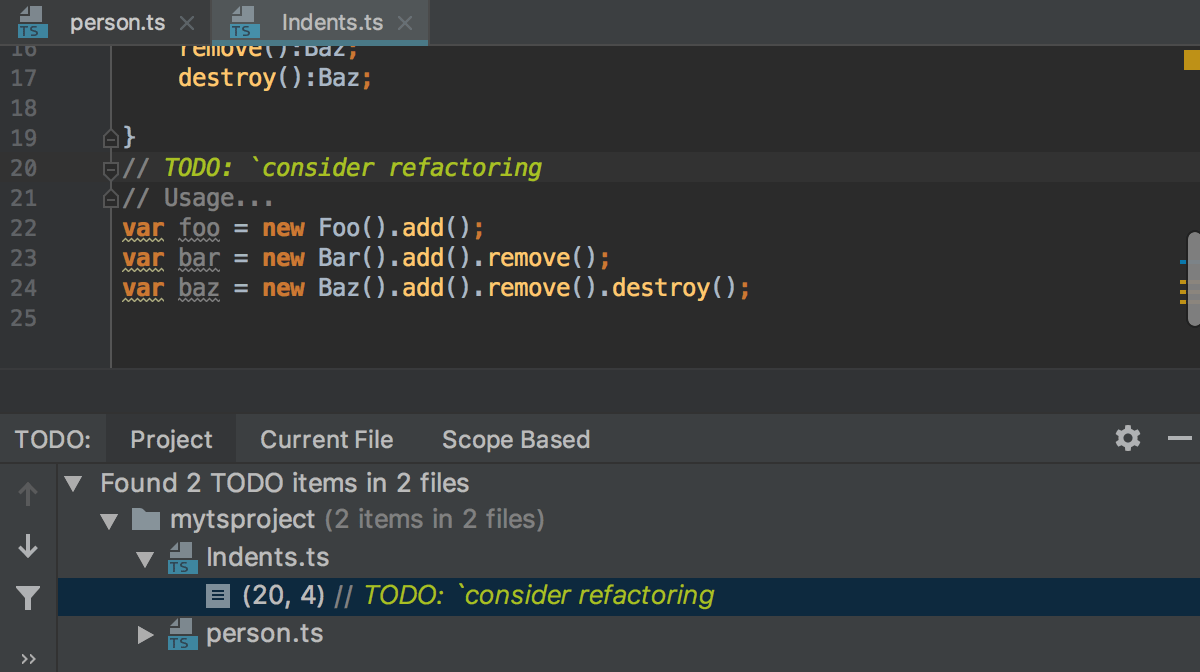Collapse the mytsproject folder node

click(108, 520)
